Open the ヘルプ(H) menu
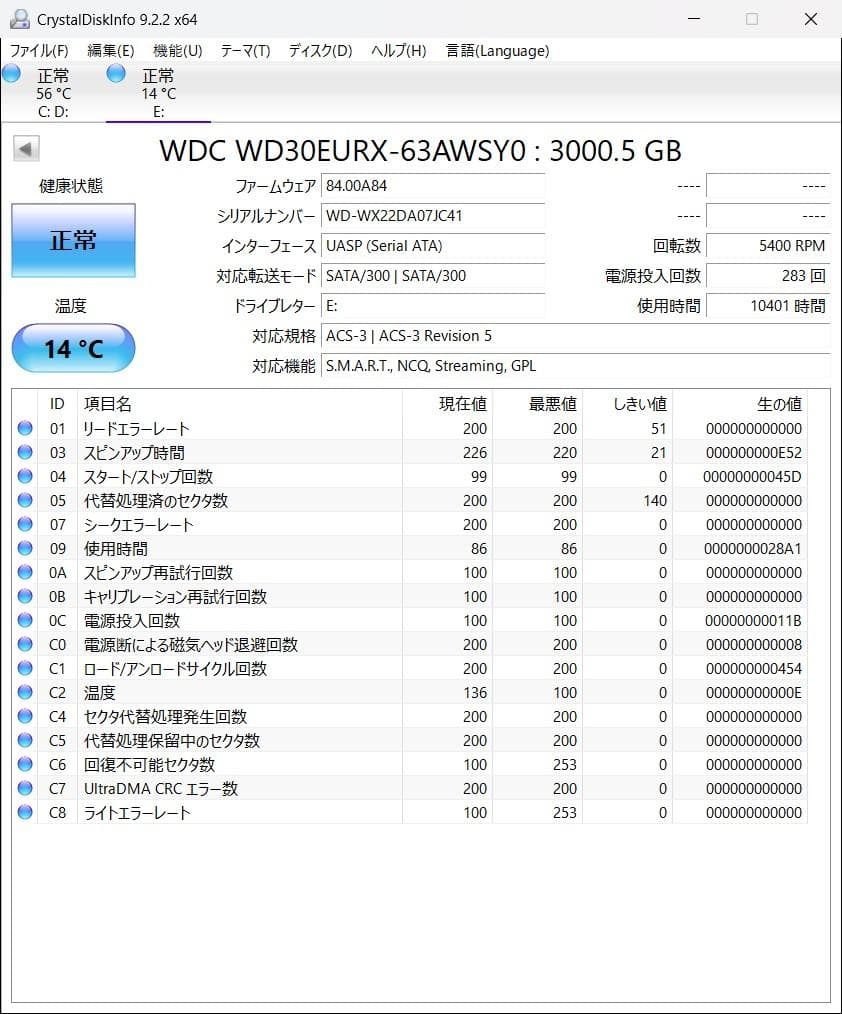The image size is (842, 1014). 390,50
